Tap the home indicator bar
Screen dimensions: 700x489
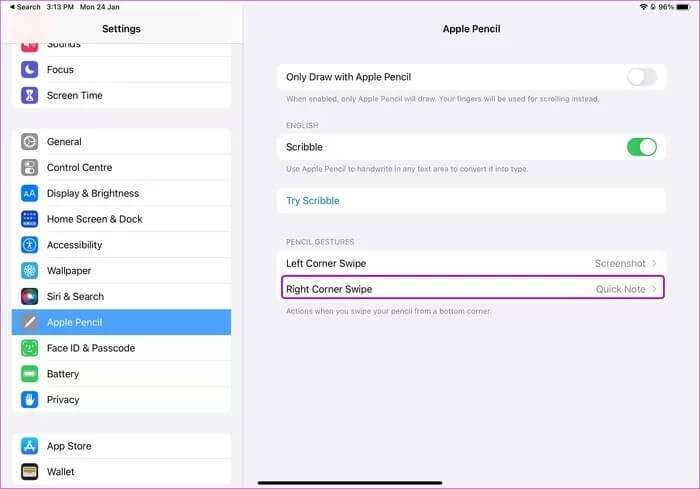[350, 483]
